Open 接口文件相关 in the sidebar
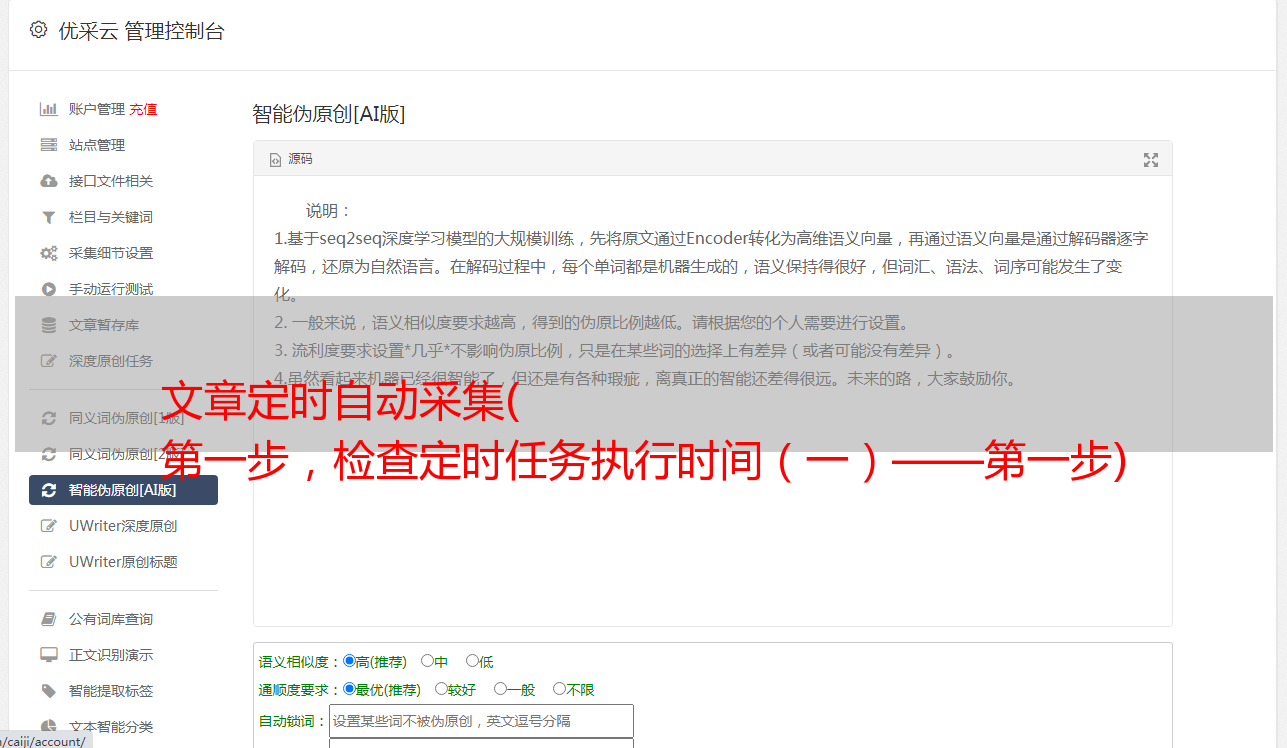Viewport: 1287px width, 748px height. (111, 181)
